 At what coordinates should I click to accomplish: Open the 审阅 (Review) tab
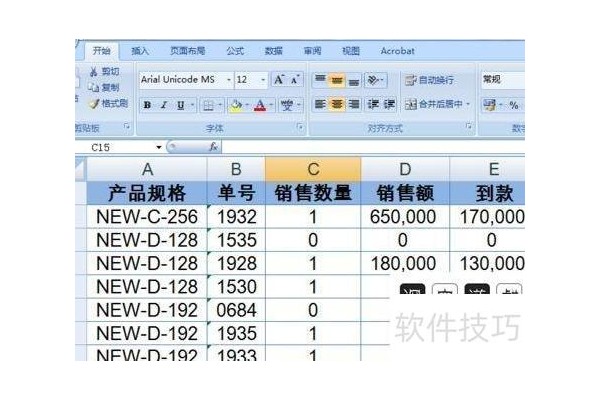click(x=312, y=51)
